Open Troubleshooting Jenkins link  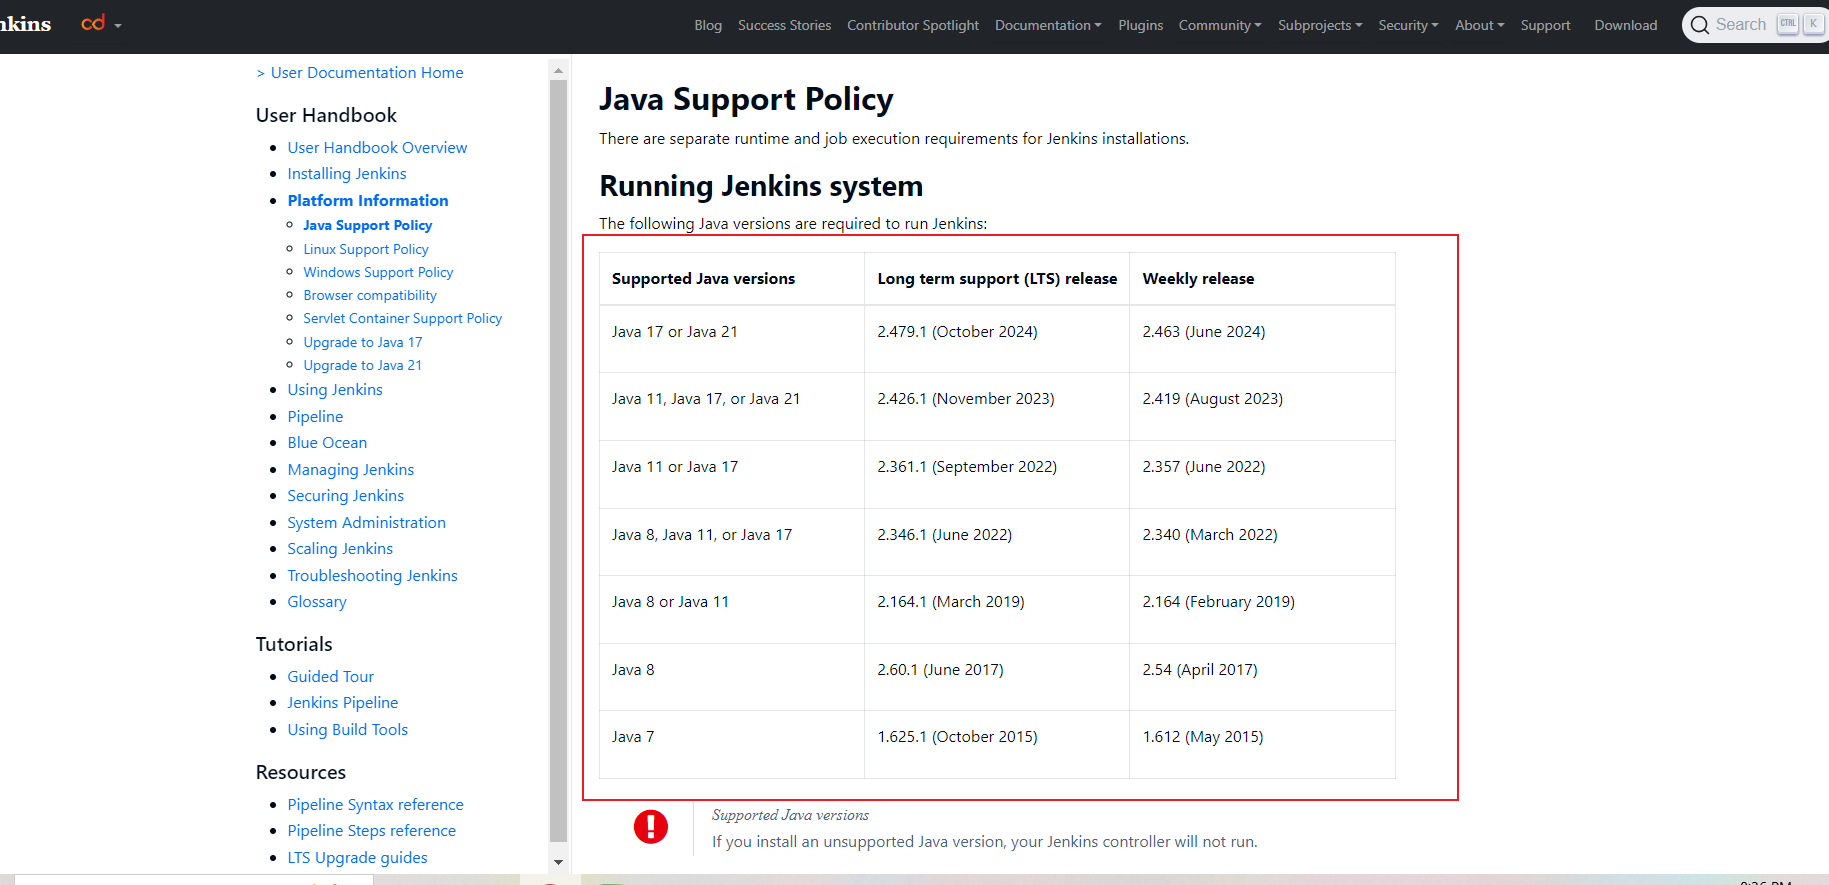(373, 575)
